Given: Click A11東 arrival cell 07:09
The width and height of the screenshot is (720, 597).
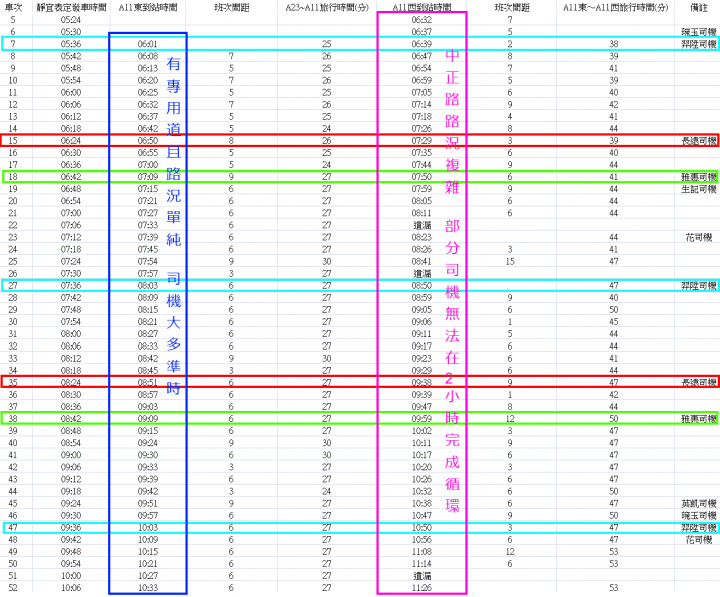Looking at the screenshot, I should point(147,177).
